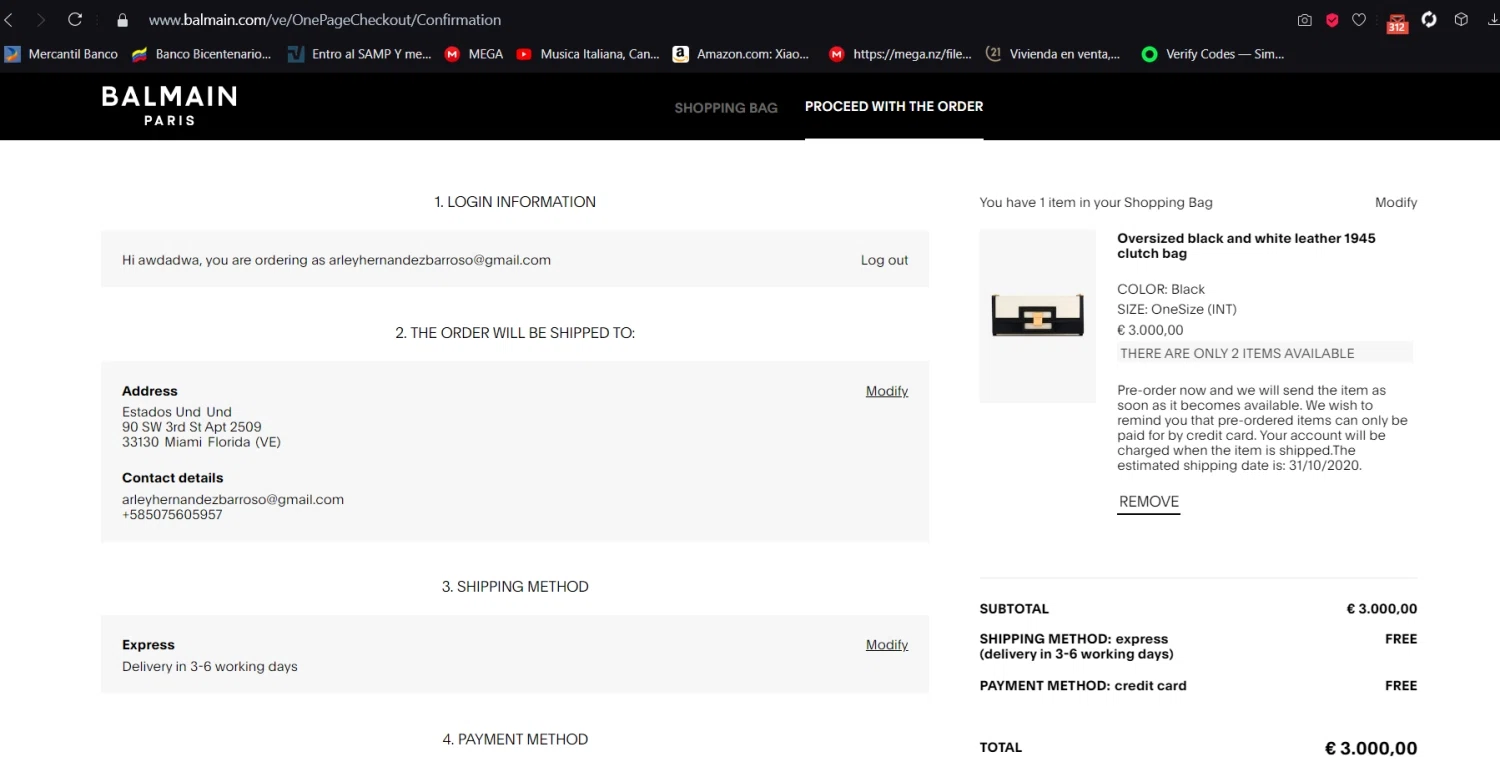Image resolution: width=1500 pixels, height=762 pixels.
Task: Click the Balmain Paris logo
Action: [169, 105]
